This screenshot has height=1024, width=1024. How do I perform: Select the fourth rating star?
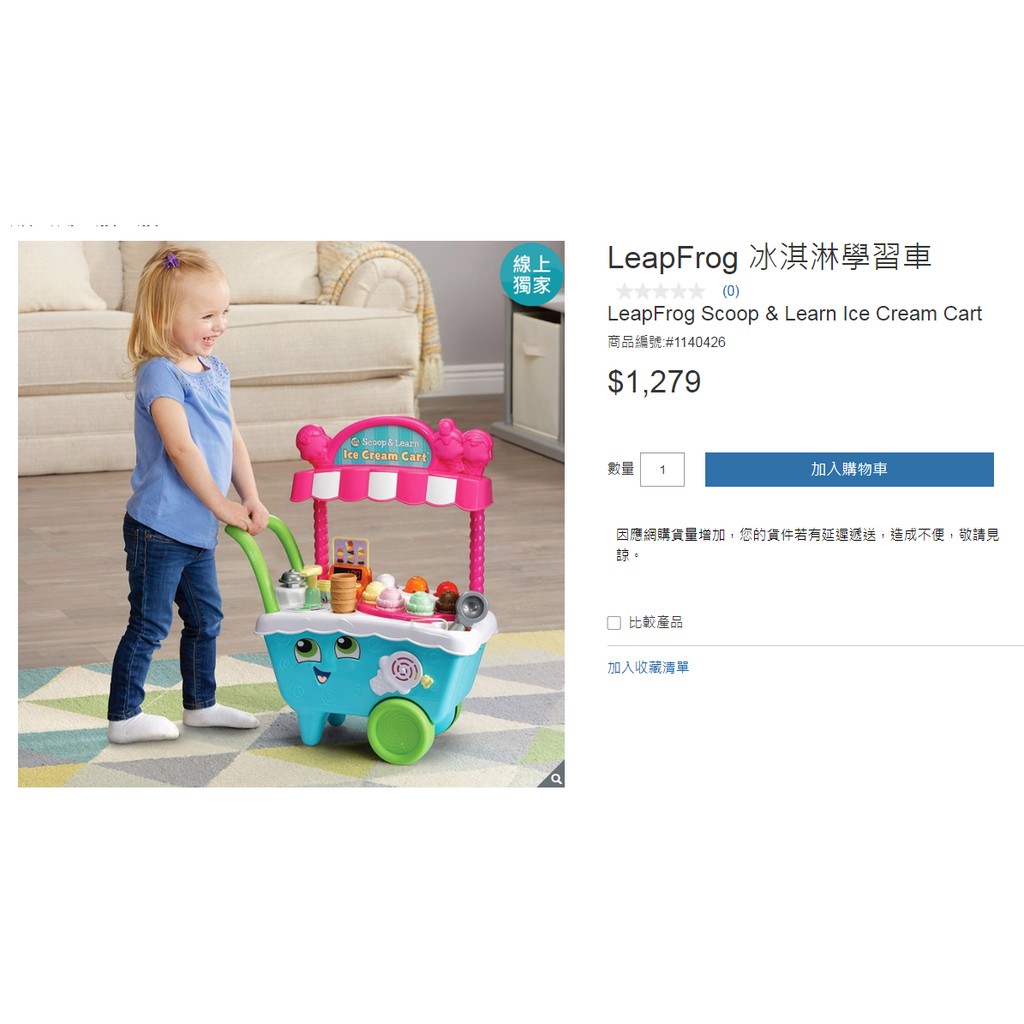click(x=679, y=291)
